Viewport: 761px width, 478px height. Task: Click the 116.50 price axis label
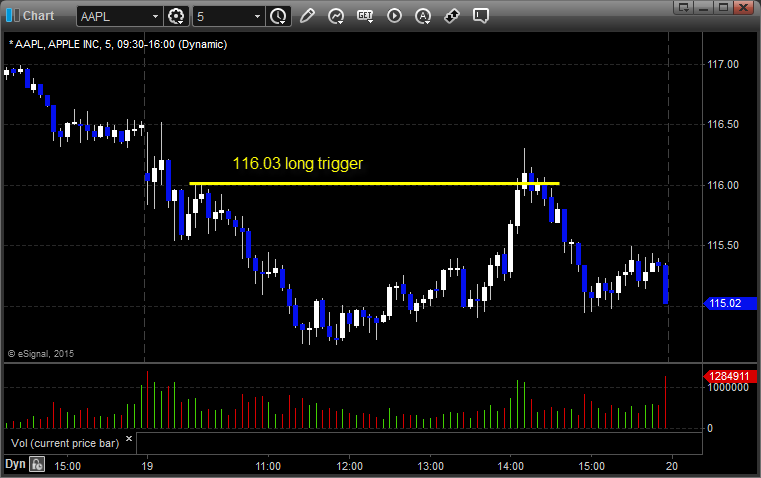coord(723,124)
